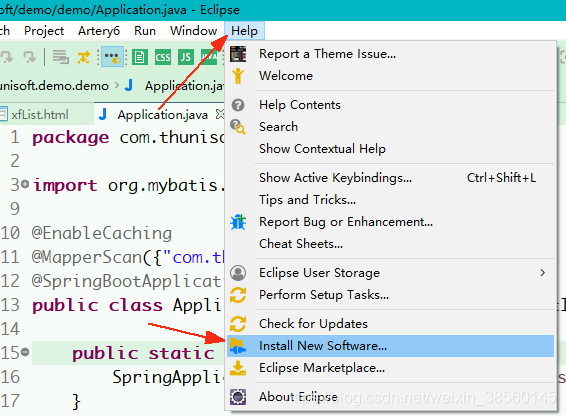
Task: Close the Application.java tab
Action: click(220, 114)
